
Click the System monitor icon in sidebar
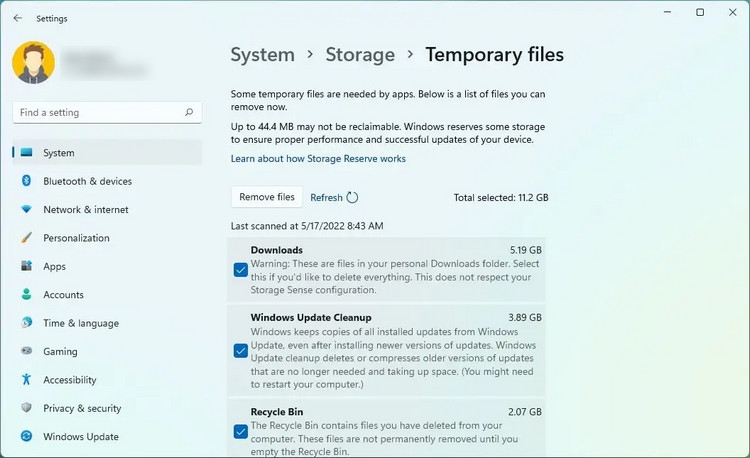(27, 153)
